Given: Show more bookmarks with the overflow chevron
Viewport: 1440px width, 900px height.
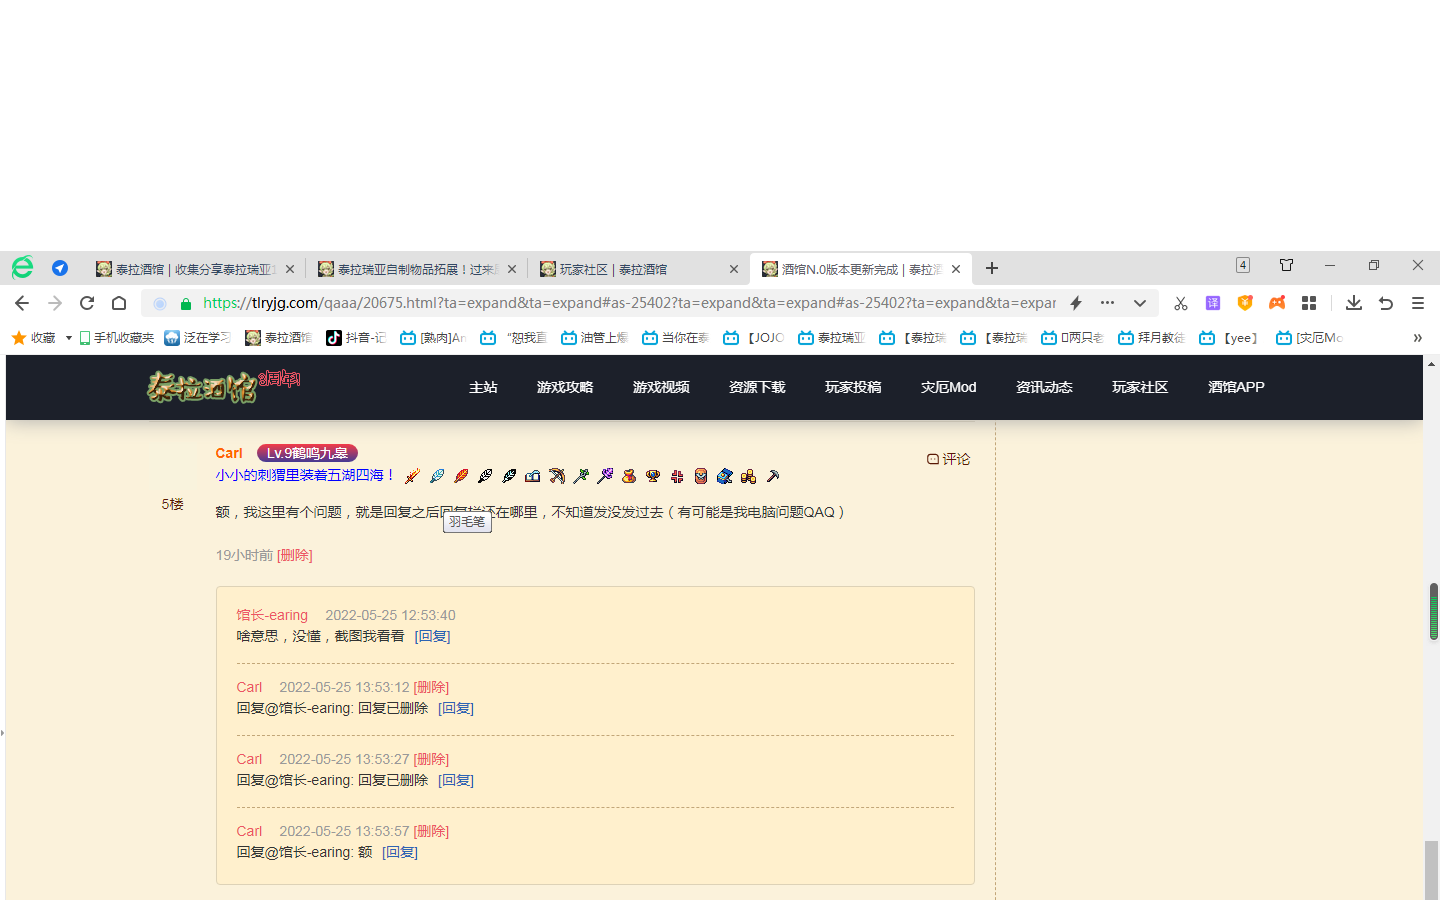Looking at the screenshot, I should pos(1417,338).
